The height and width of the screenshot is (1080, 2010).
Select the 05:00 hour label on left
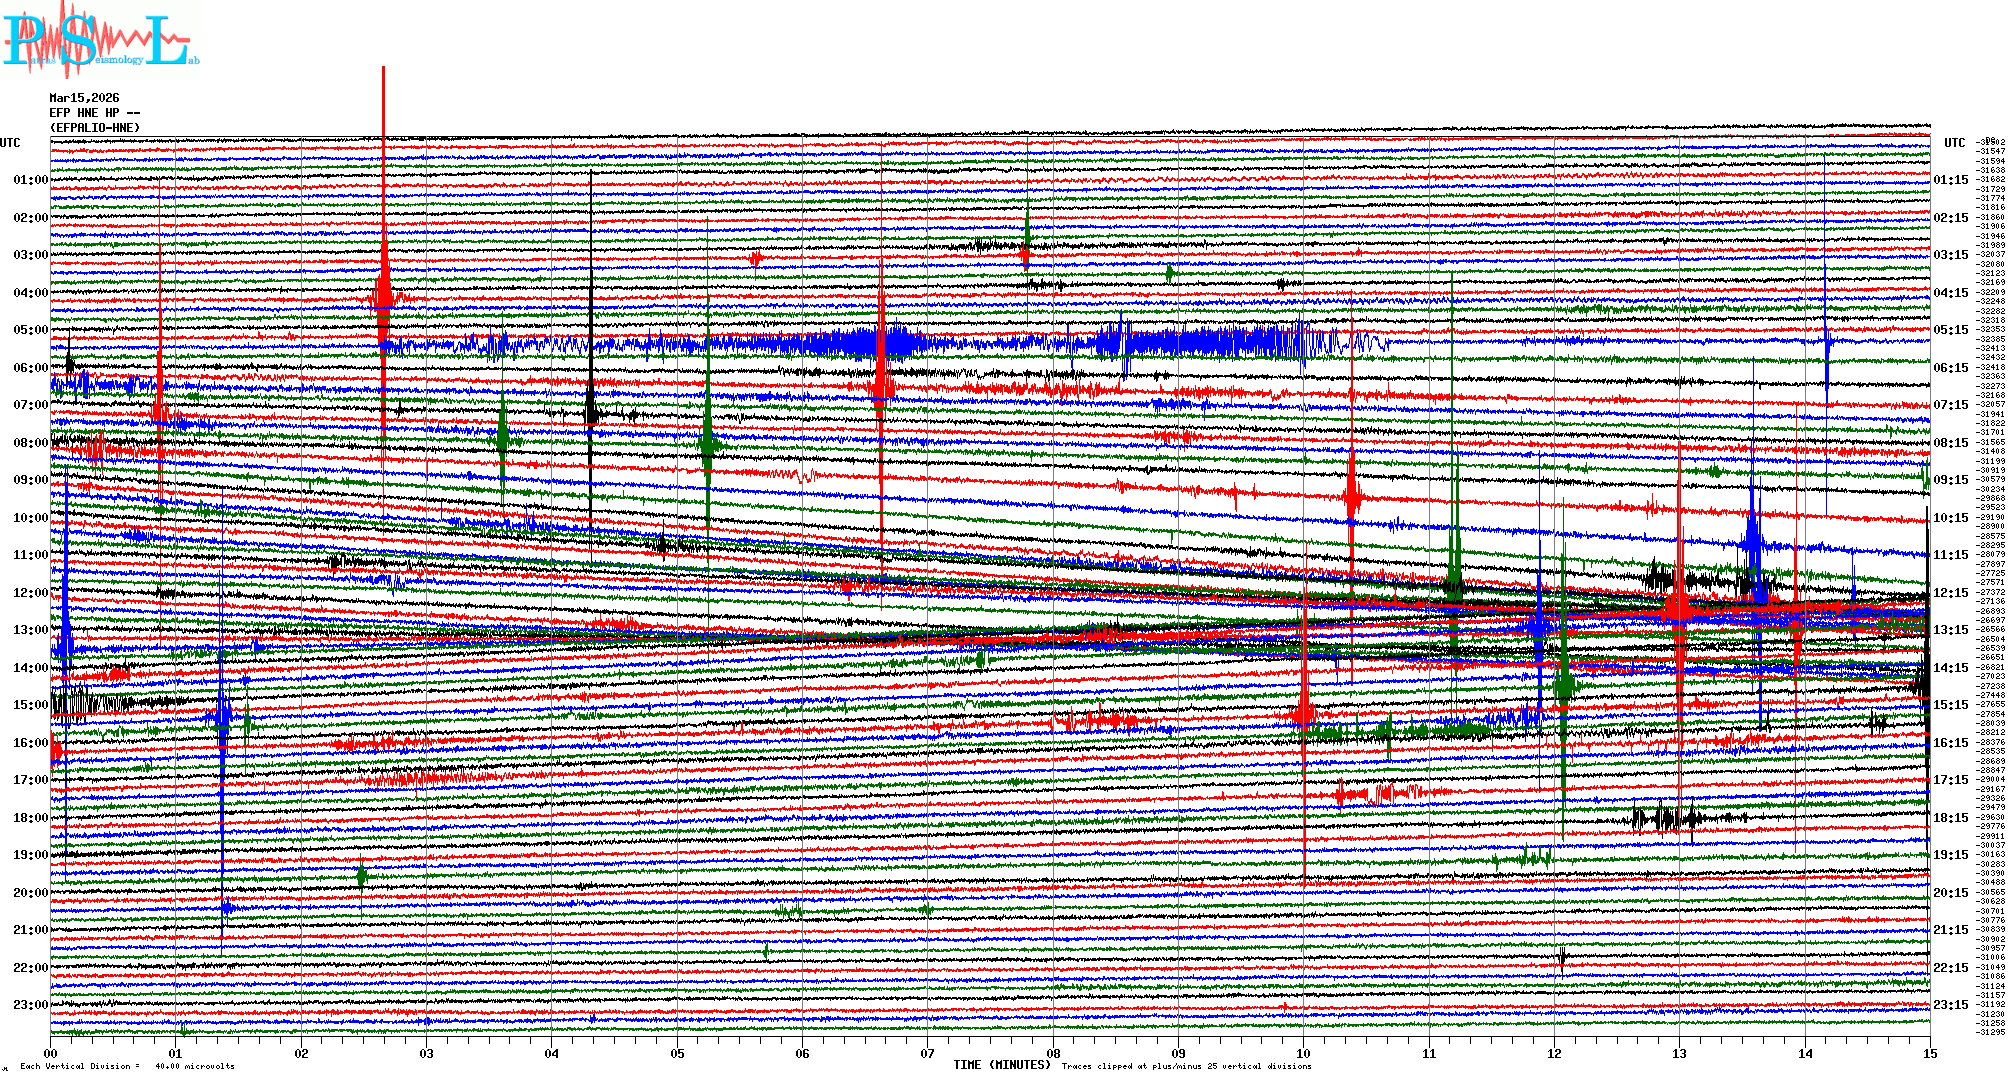pos(30,330)
